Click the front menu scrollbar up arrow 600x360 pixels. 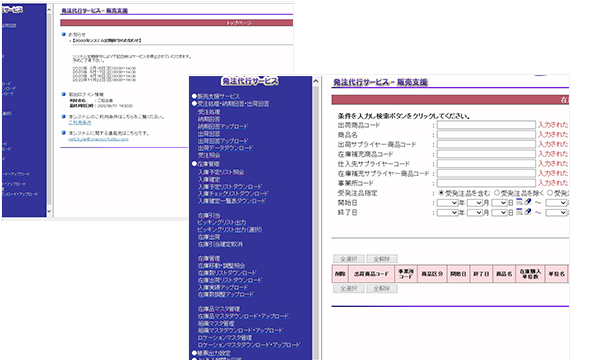tap(316, 81)
